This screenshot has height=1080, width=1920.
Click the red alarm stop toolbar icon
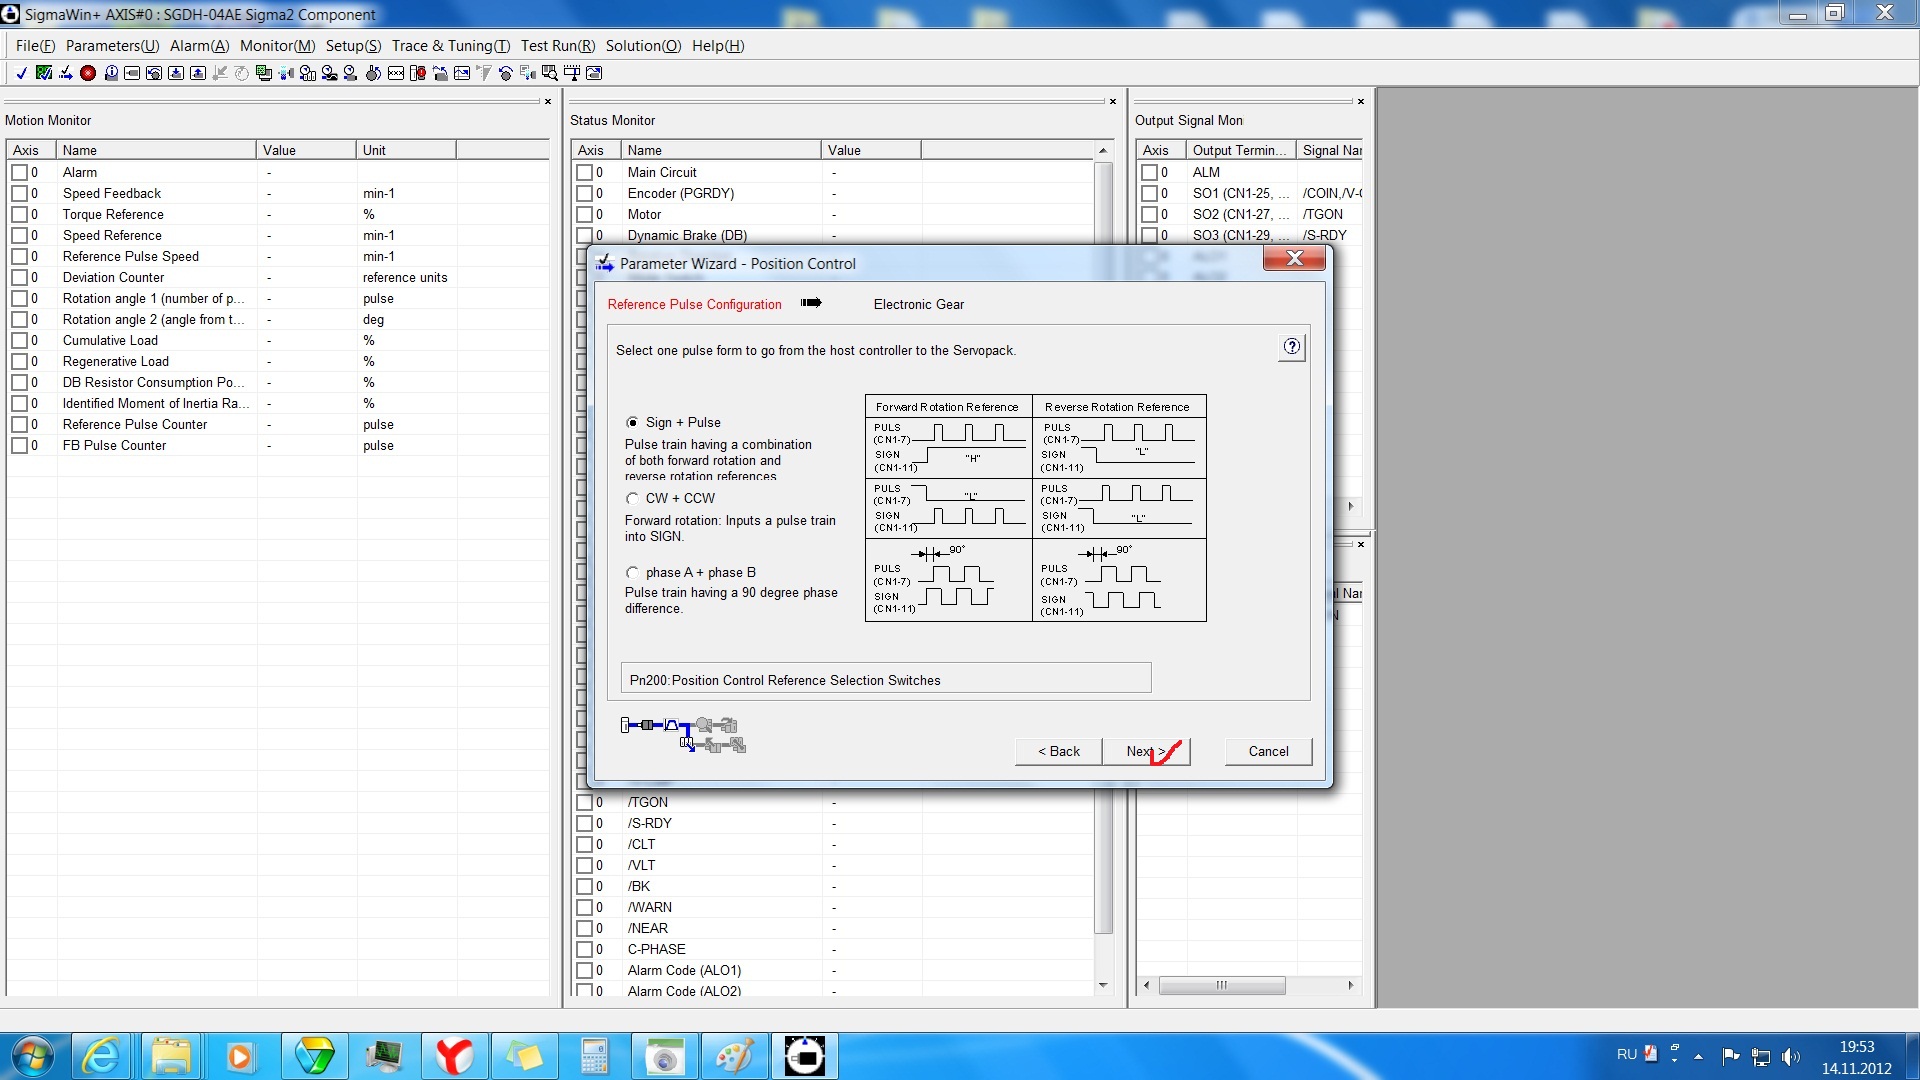coord(88,73)
